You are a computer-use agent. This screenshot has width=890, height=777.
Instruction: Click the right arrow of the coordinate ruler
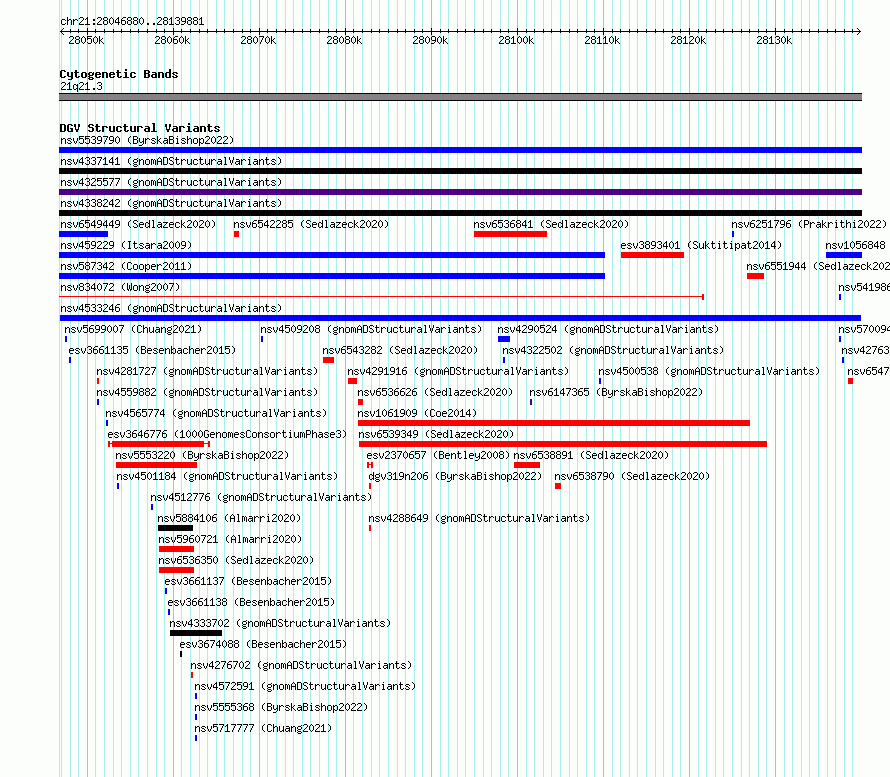(858, 31)
